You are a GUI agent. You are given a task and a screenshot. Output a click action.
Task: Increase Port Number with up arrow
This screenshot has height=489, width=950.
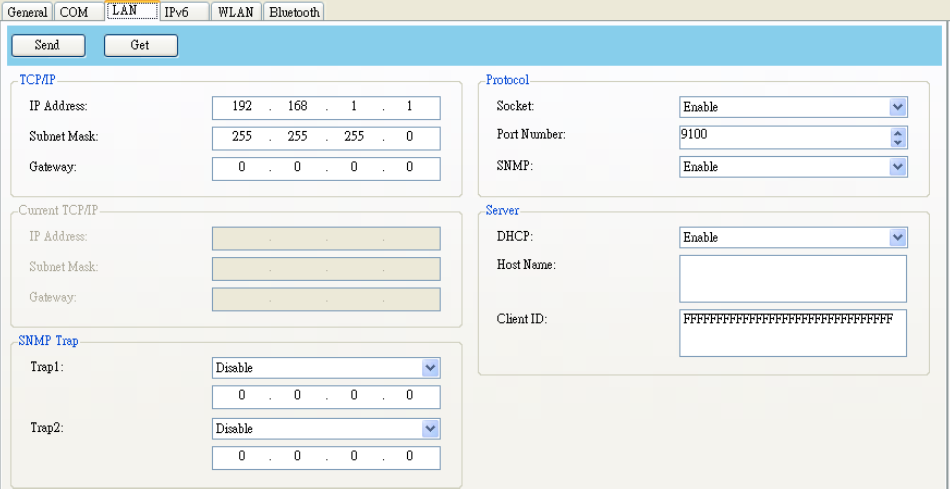pyautogui.click(x=898, y=132)
